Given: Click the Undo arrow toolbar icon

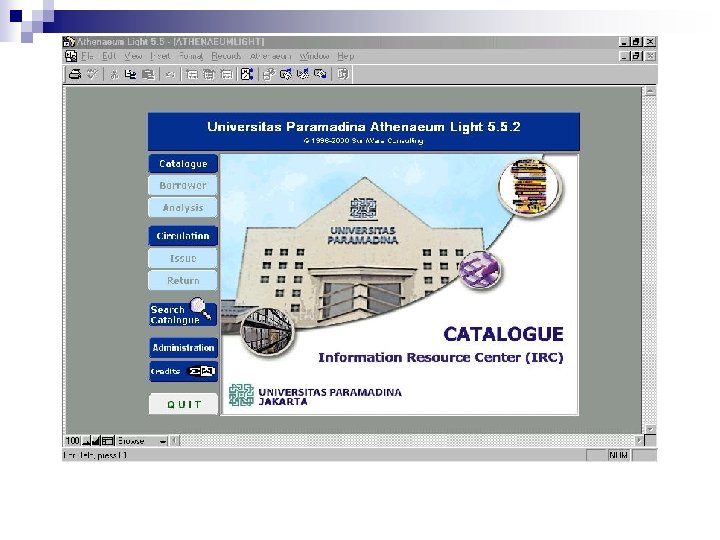Looking at the screenshot, I should 170,74.
